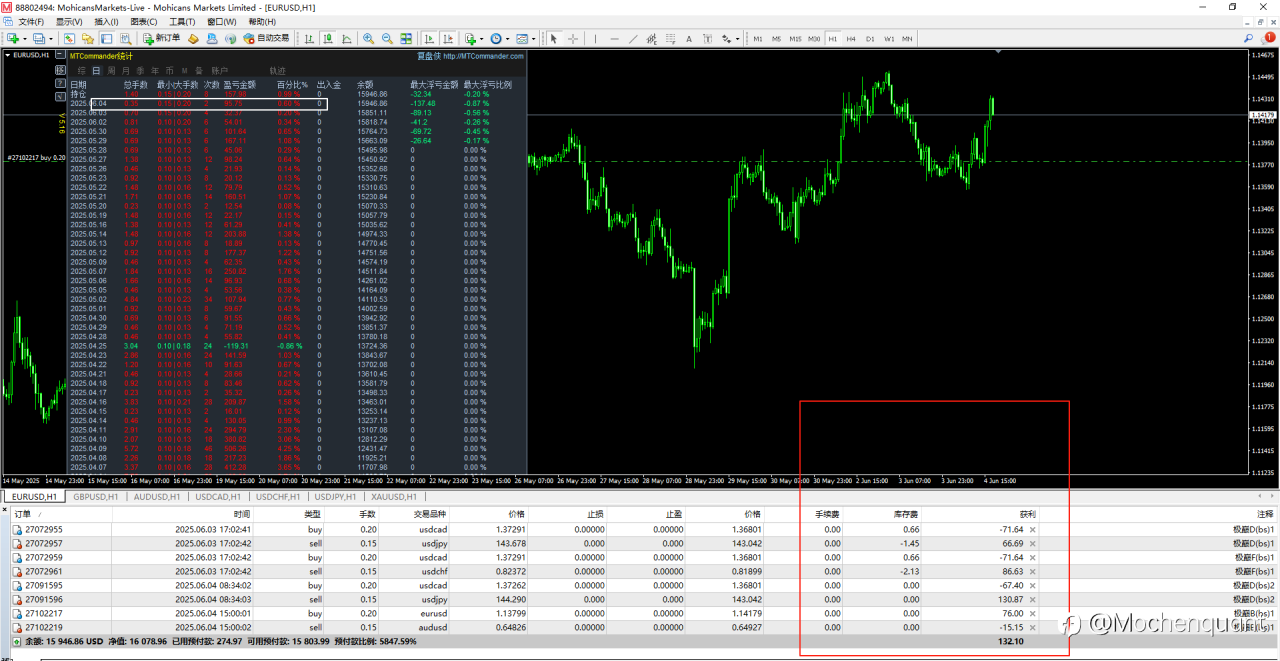1280x661 pixels.
Task: Switch chart to candlestick mode icon
Action: click(327, 38)
